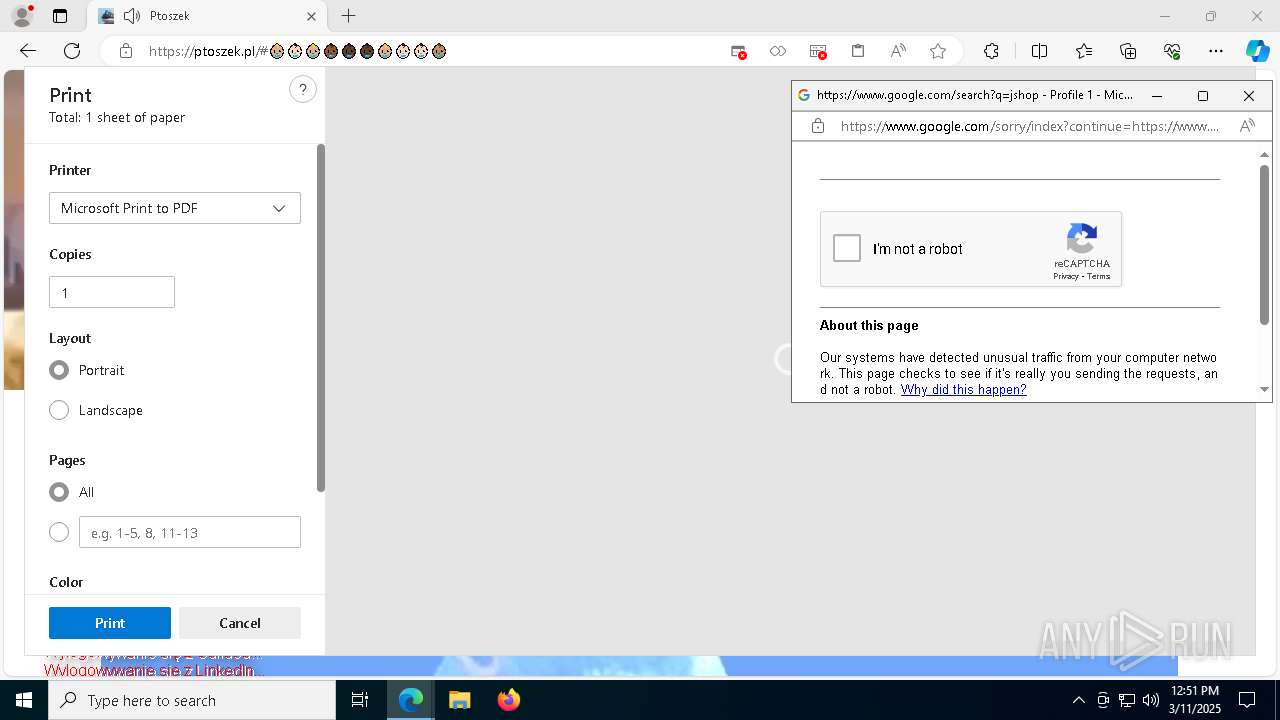The width and height of the screenshot is (1280, 720).
Task: Open Collections panel
Action: click(1128, 51)
